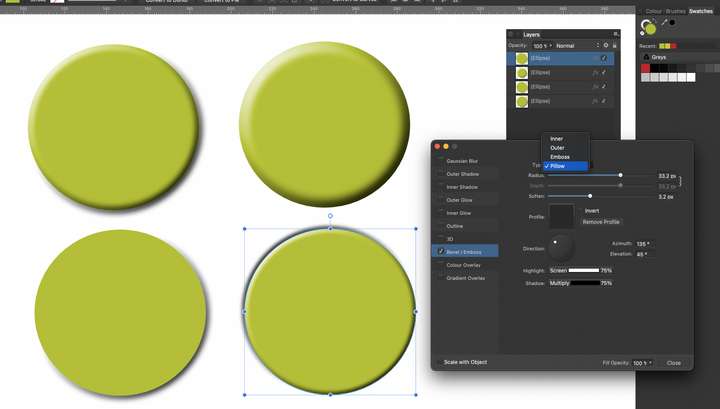Image resolution: width=720 pixels, height=409 pixels.
Task: Choose Outer from the Type dropdown menu
Action: point(565,148)
